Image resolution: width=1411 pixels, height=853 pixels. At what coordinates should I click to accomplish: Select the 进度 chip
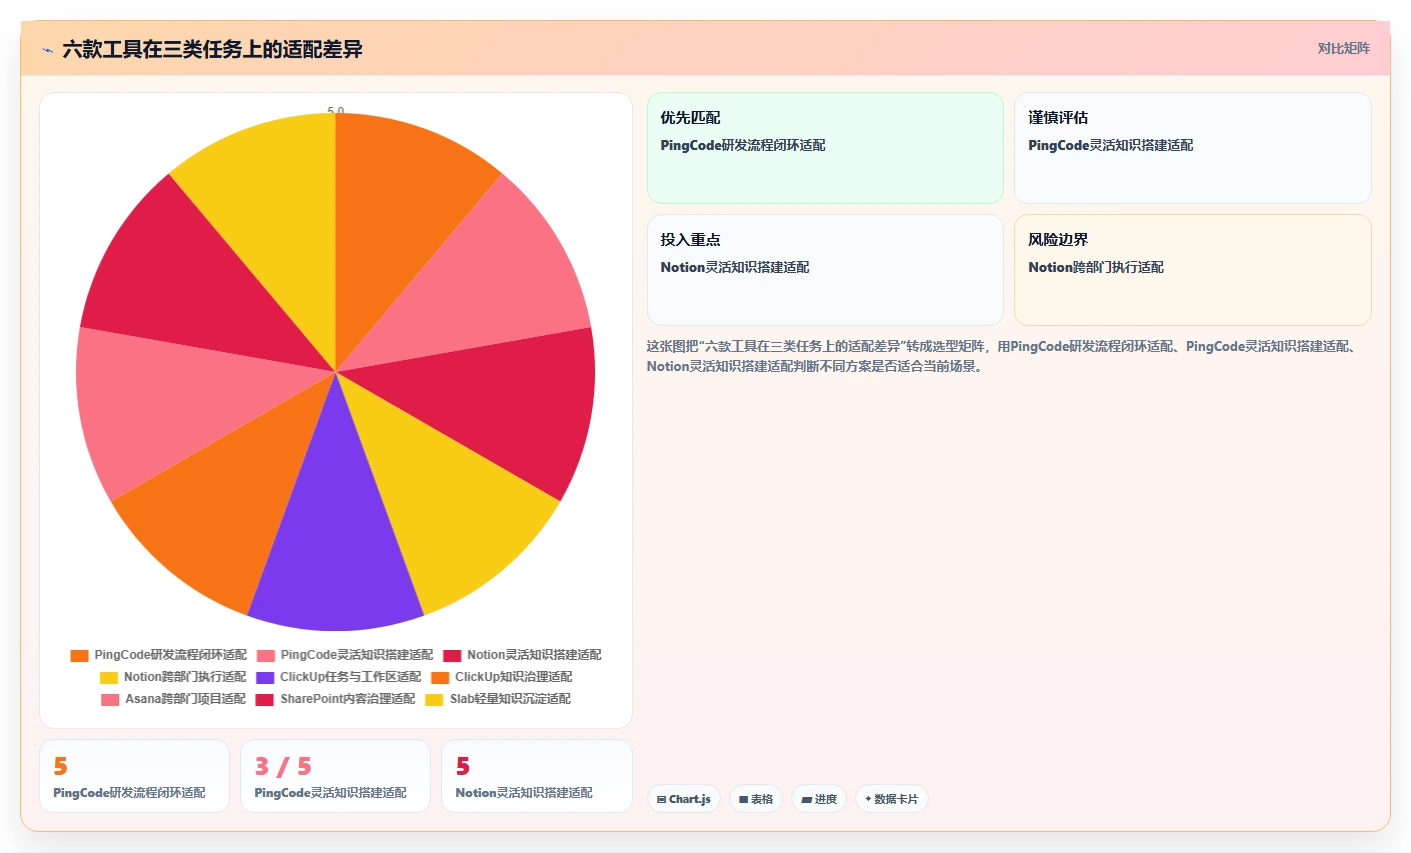click(x=818, y=799)
